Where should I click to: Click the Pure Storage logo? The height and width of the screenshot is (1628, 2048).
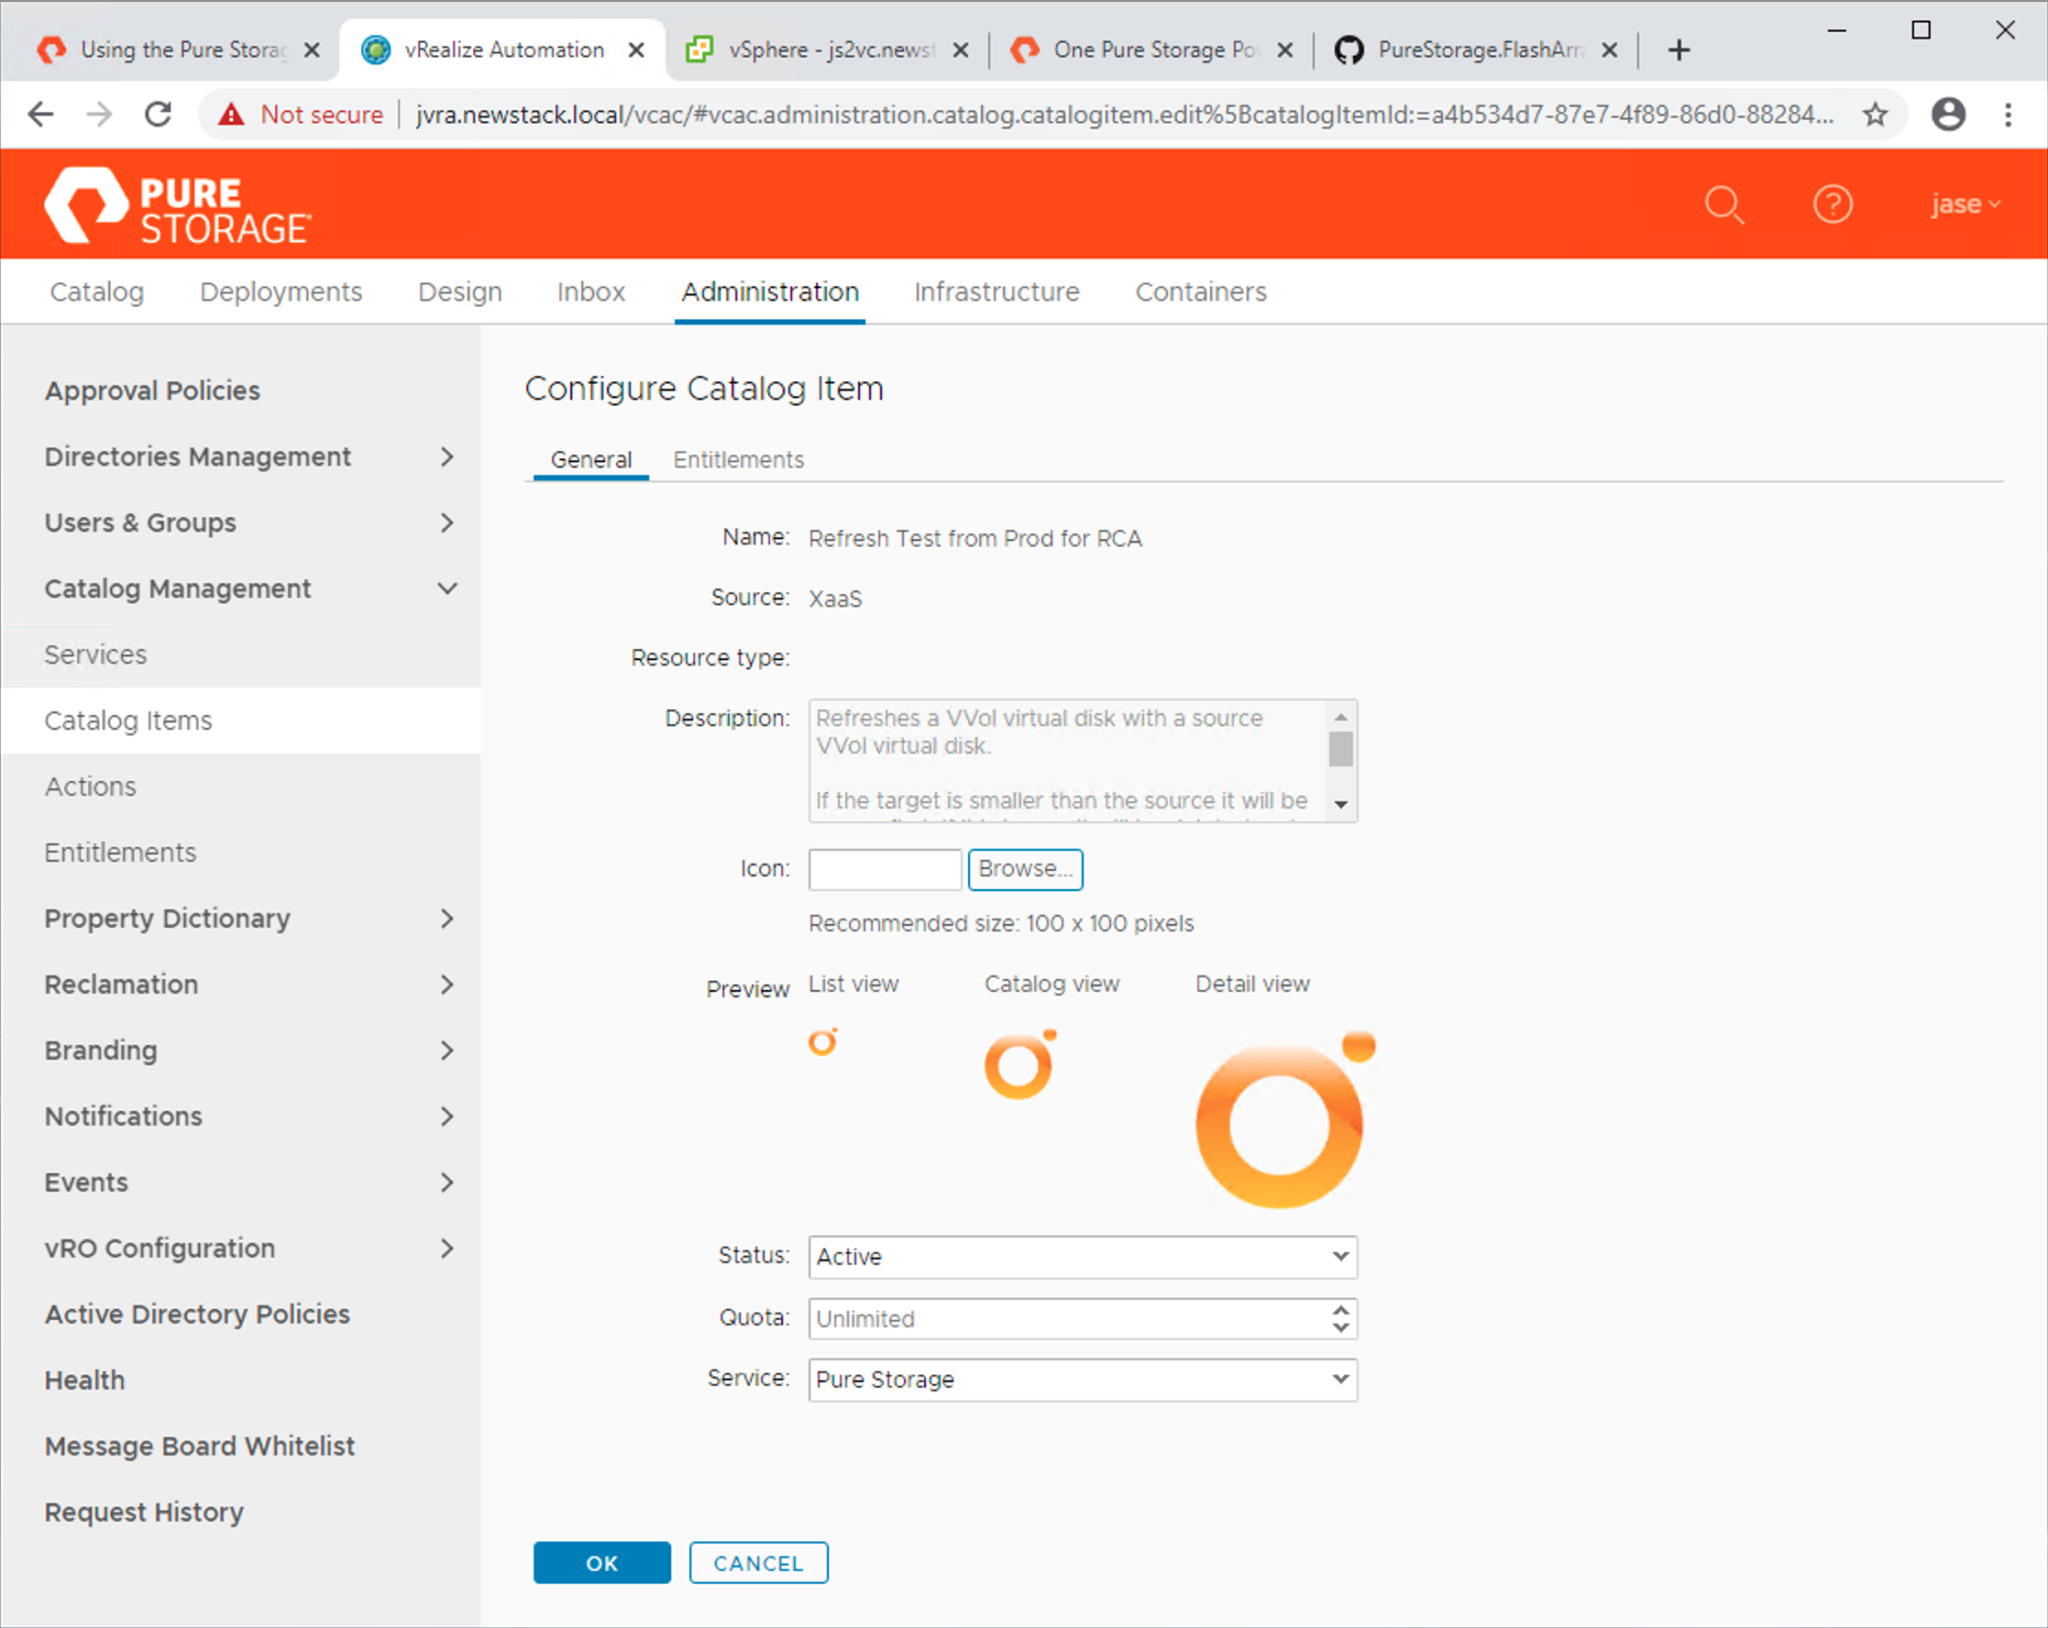[178, 206]
